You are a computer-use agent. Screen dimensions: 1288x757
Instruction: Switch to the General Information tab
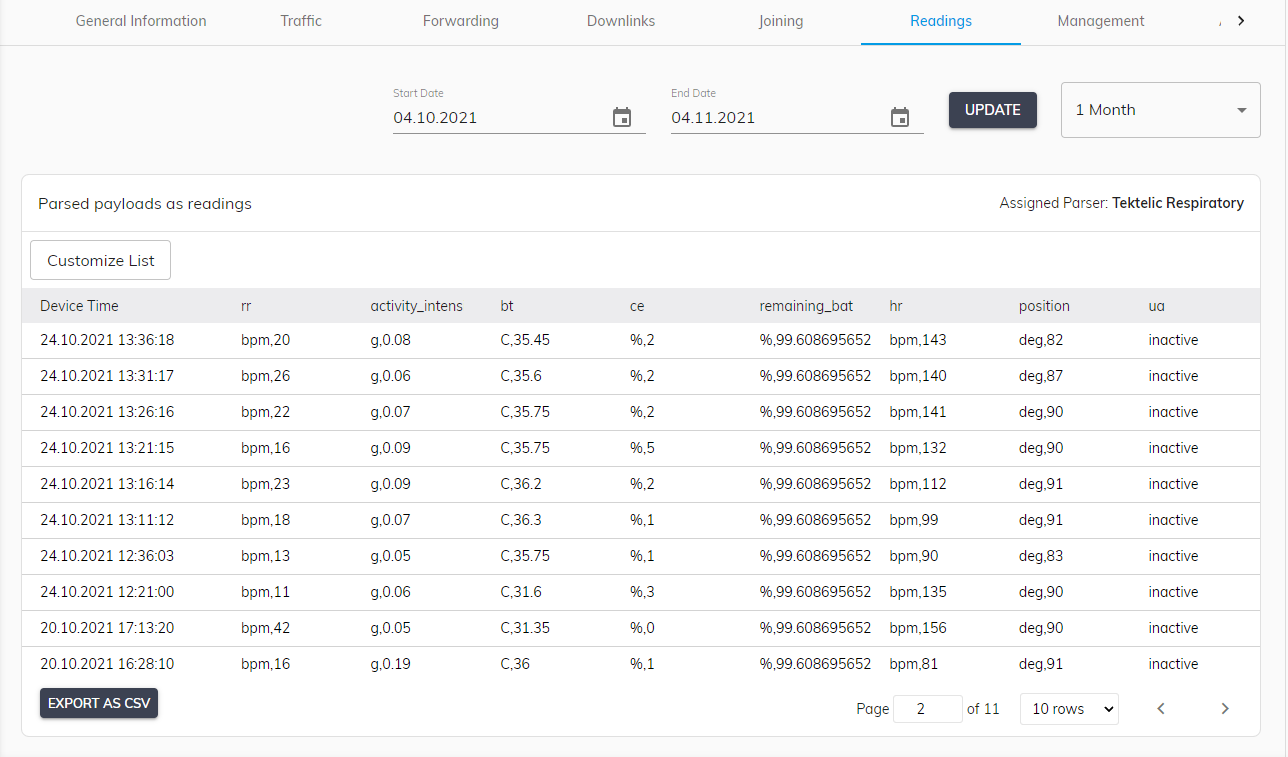coord(141,21)
